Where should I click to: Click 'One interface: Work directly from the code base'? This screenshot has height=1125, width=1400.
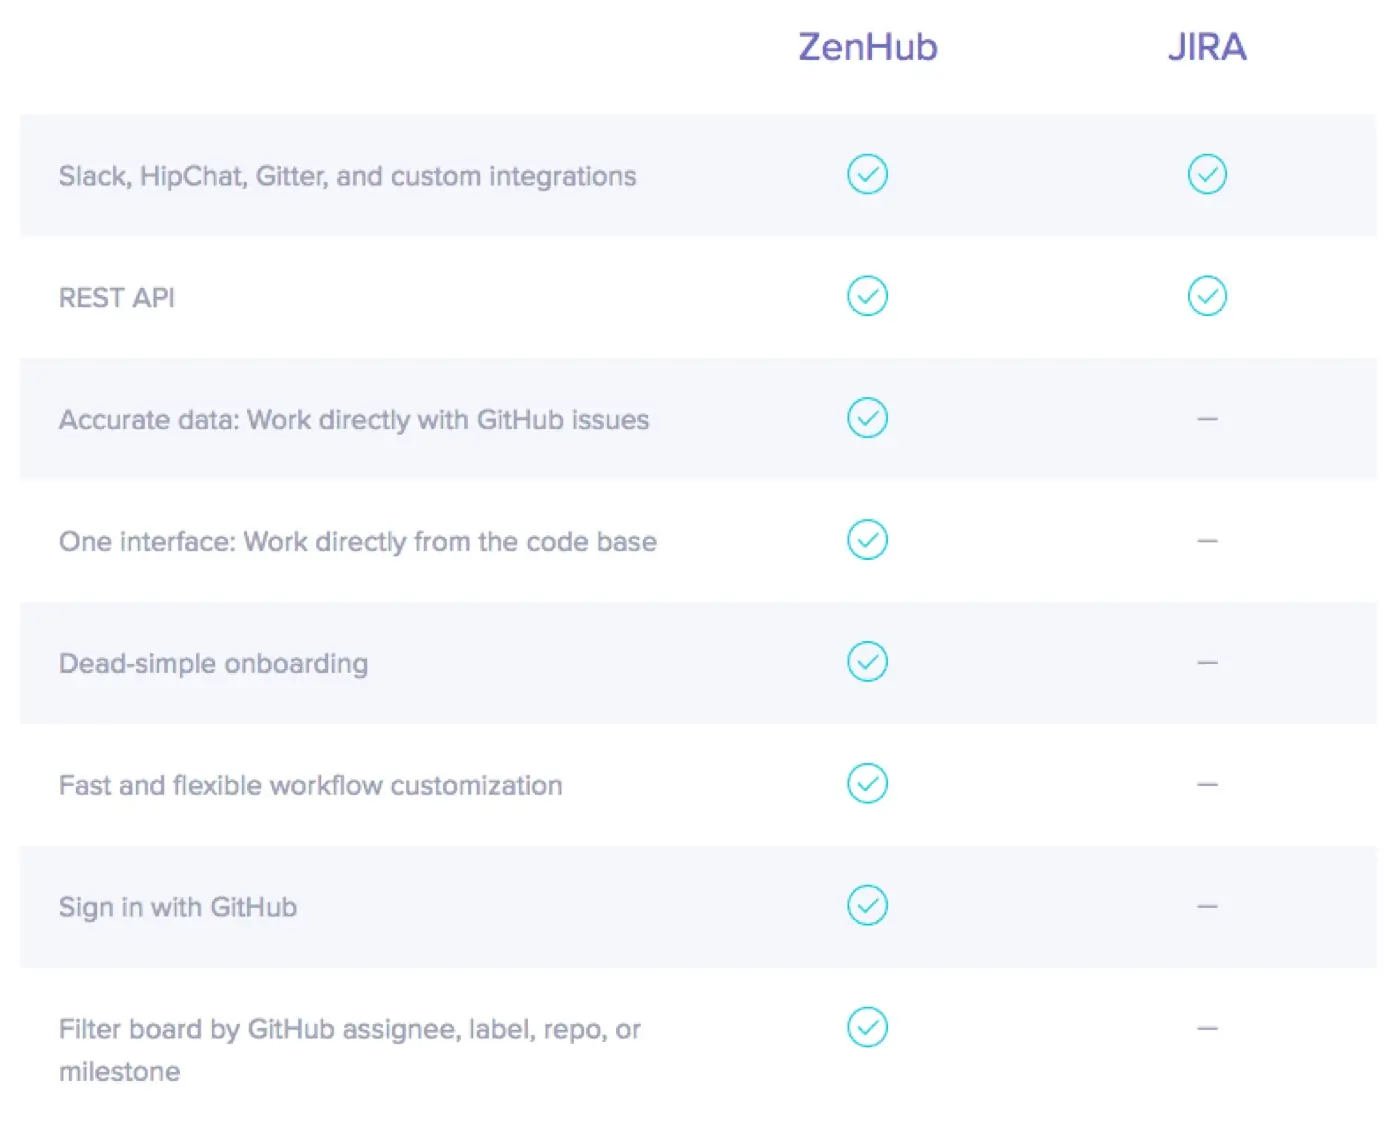pos(358,542)
